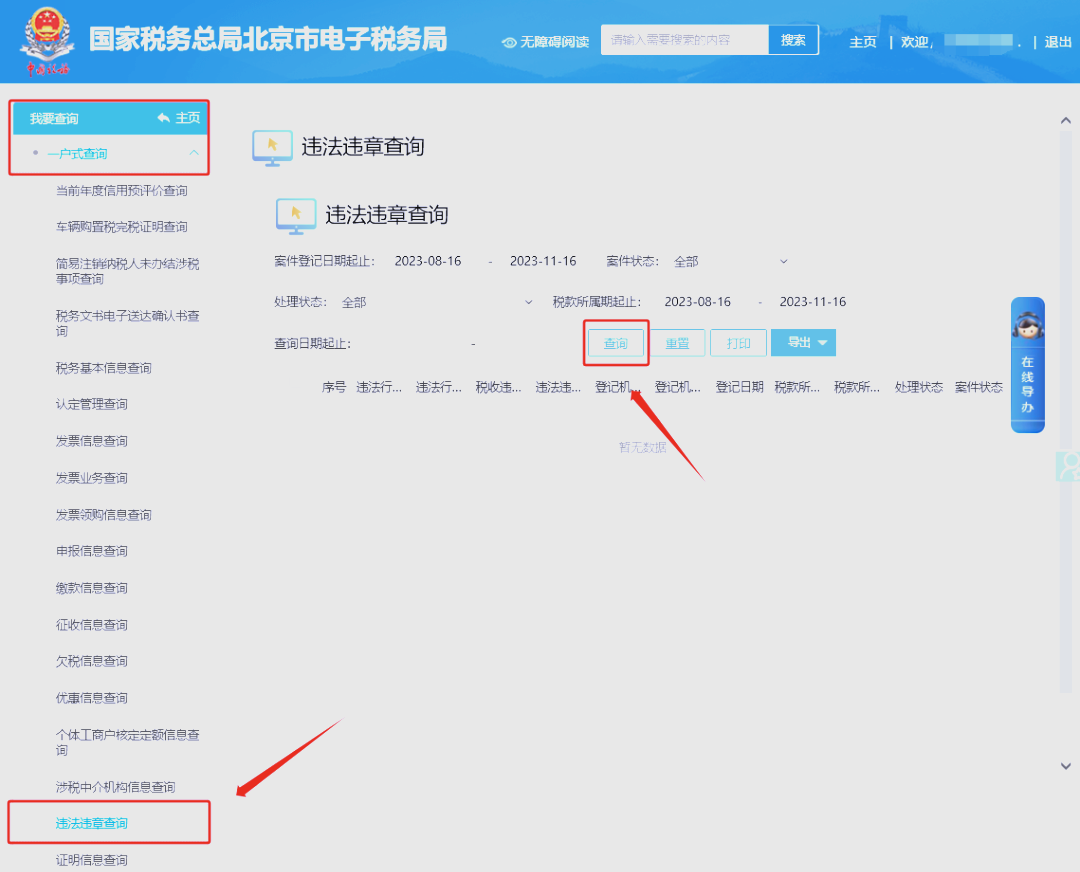Open 个体工商户核定定额信息查询
1080x872 pixels.
coord(127,743)
